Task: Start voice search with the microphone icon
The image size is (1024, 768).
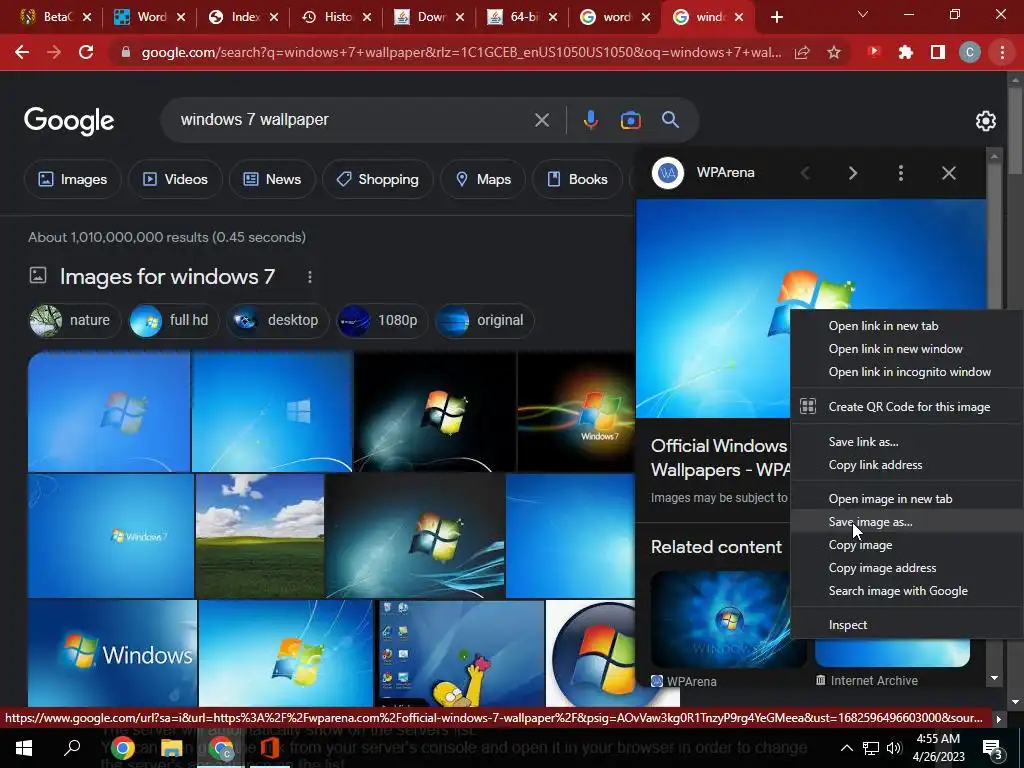Action: [x=590, y=120]
